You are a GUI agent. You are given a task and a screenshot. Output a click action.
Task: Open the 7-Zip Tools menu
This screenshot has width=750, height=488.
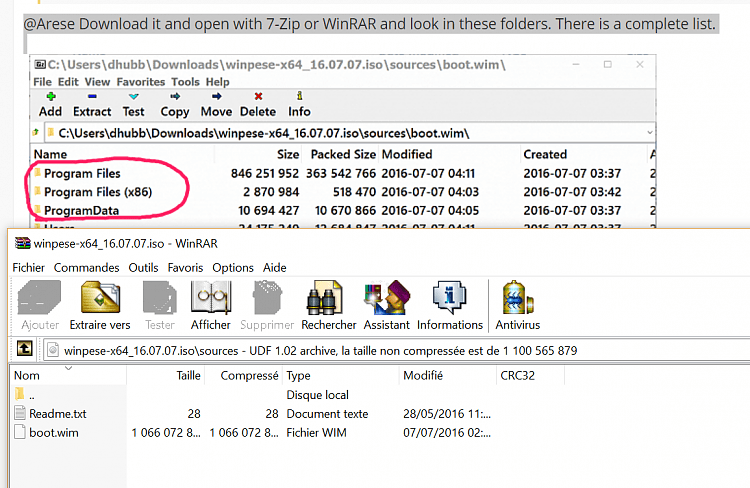(185, 82)
